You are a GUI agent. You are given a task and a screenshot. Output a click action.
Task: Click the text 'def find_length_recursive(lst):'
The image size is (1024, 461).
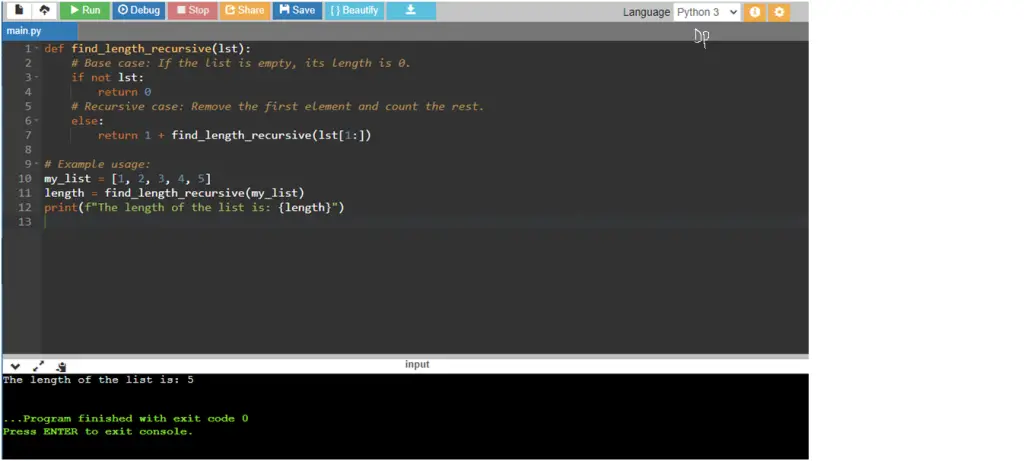[148, 49]
